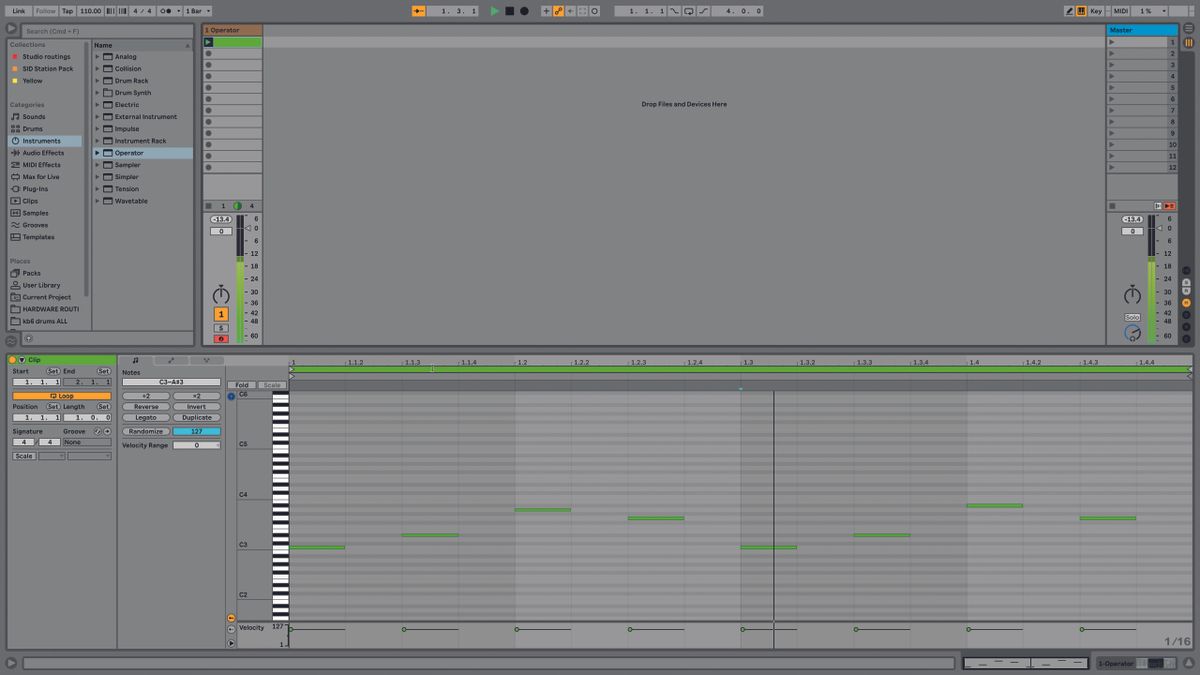Start playback with the green play button
Viewport: 1200px width, 675px height.
[x=495, y=11]
